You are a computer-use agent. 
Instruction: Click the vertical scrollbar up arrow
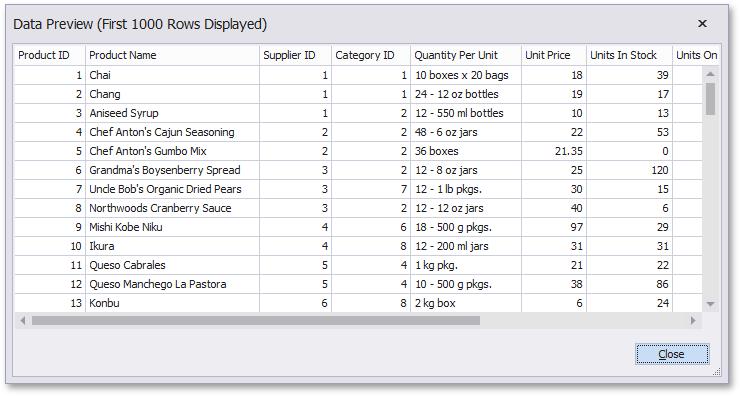coord(710,74)
